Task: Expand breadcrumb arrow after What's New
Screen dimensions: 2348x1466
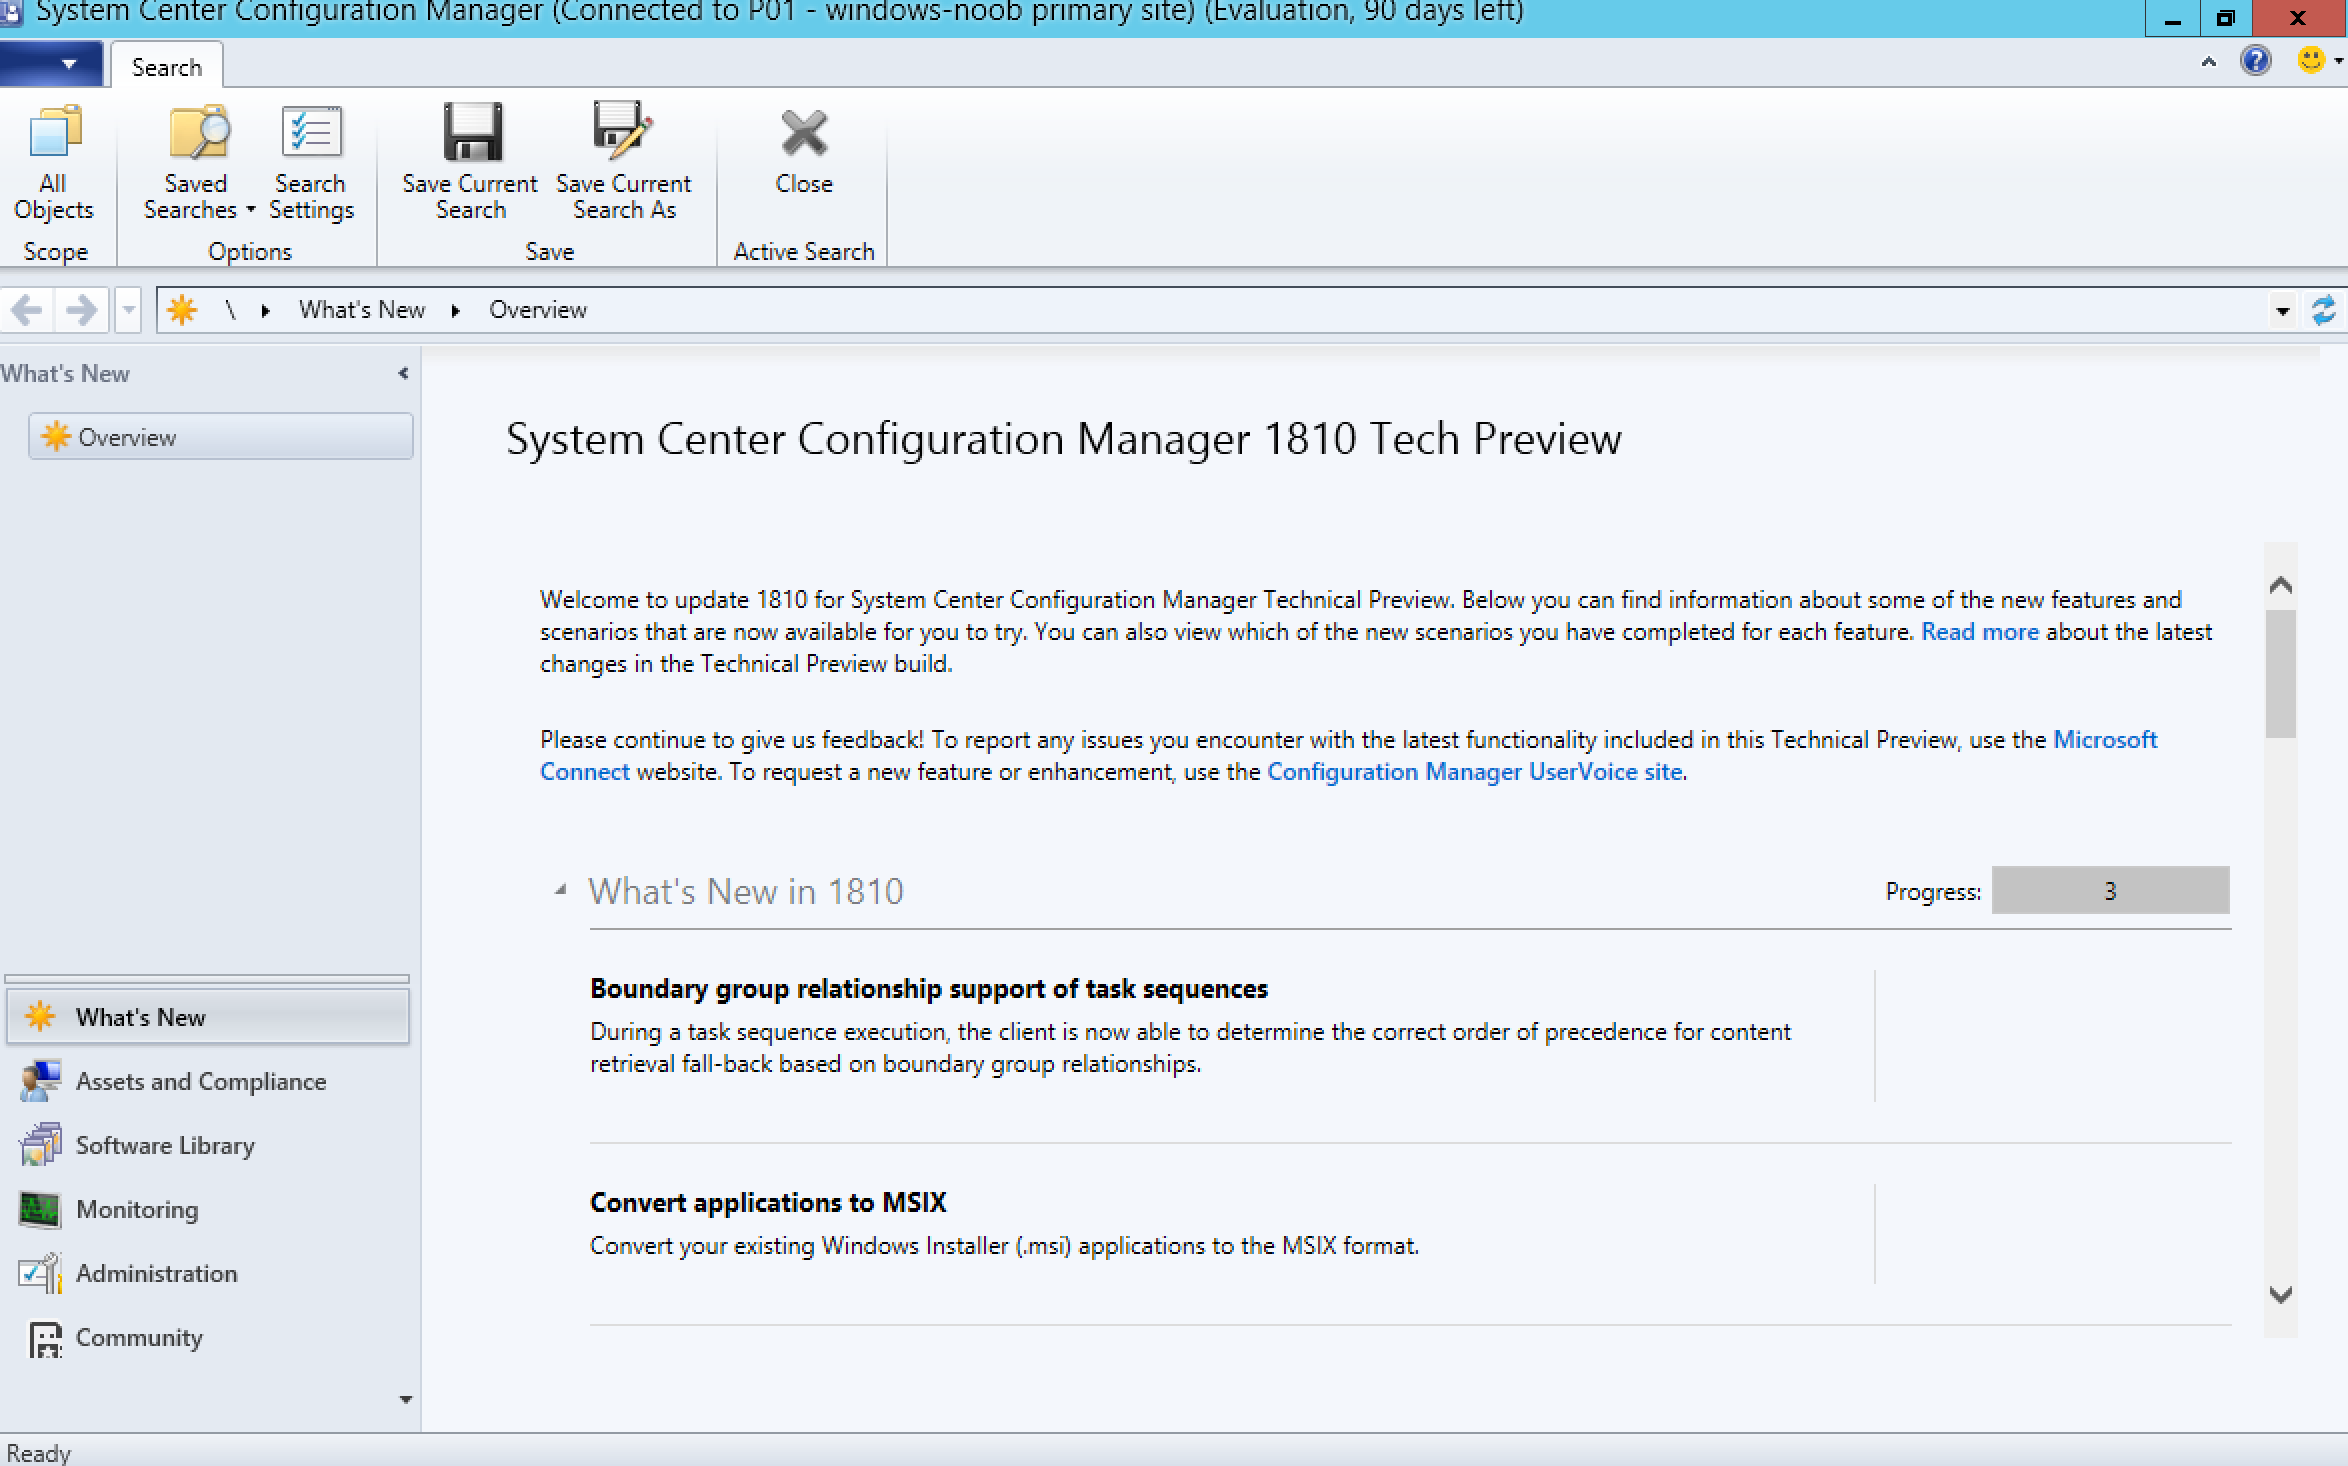Action: pyautogui.click(x=455, y=311)
